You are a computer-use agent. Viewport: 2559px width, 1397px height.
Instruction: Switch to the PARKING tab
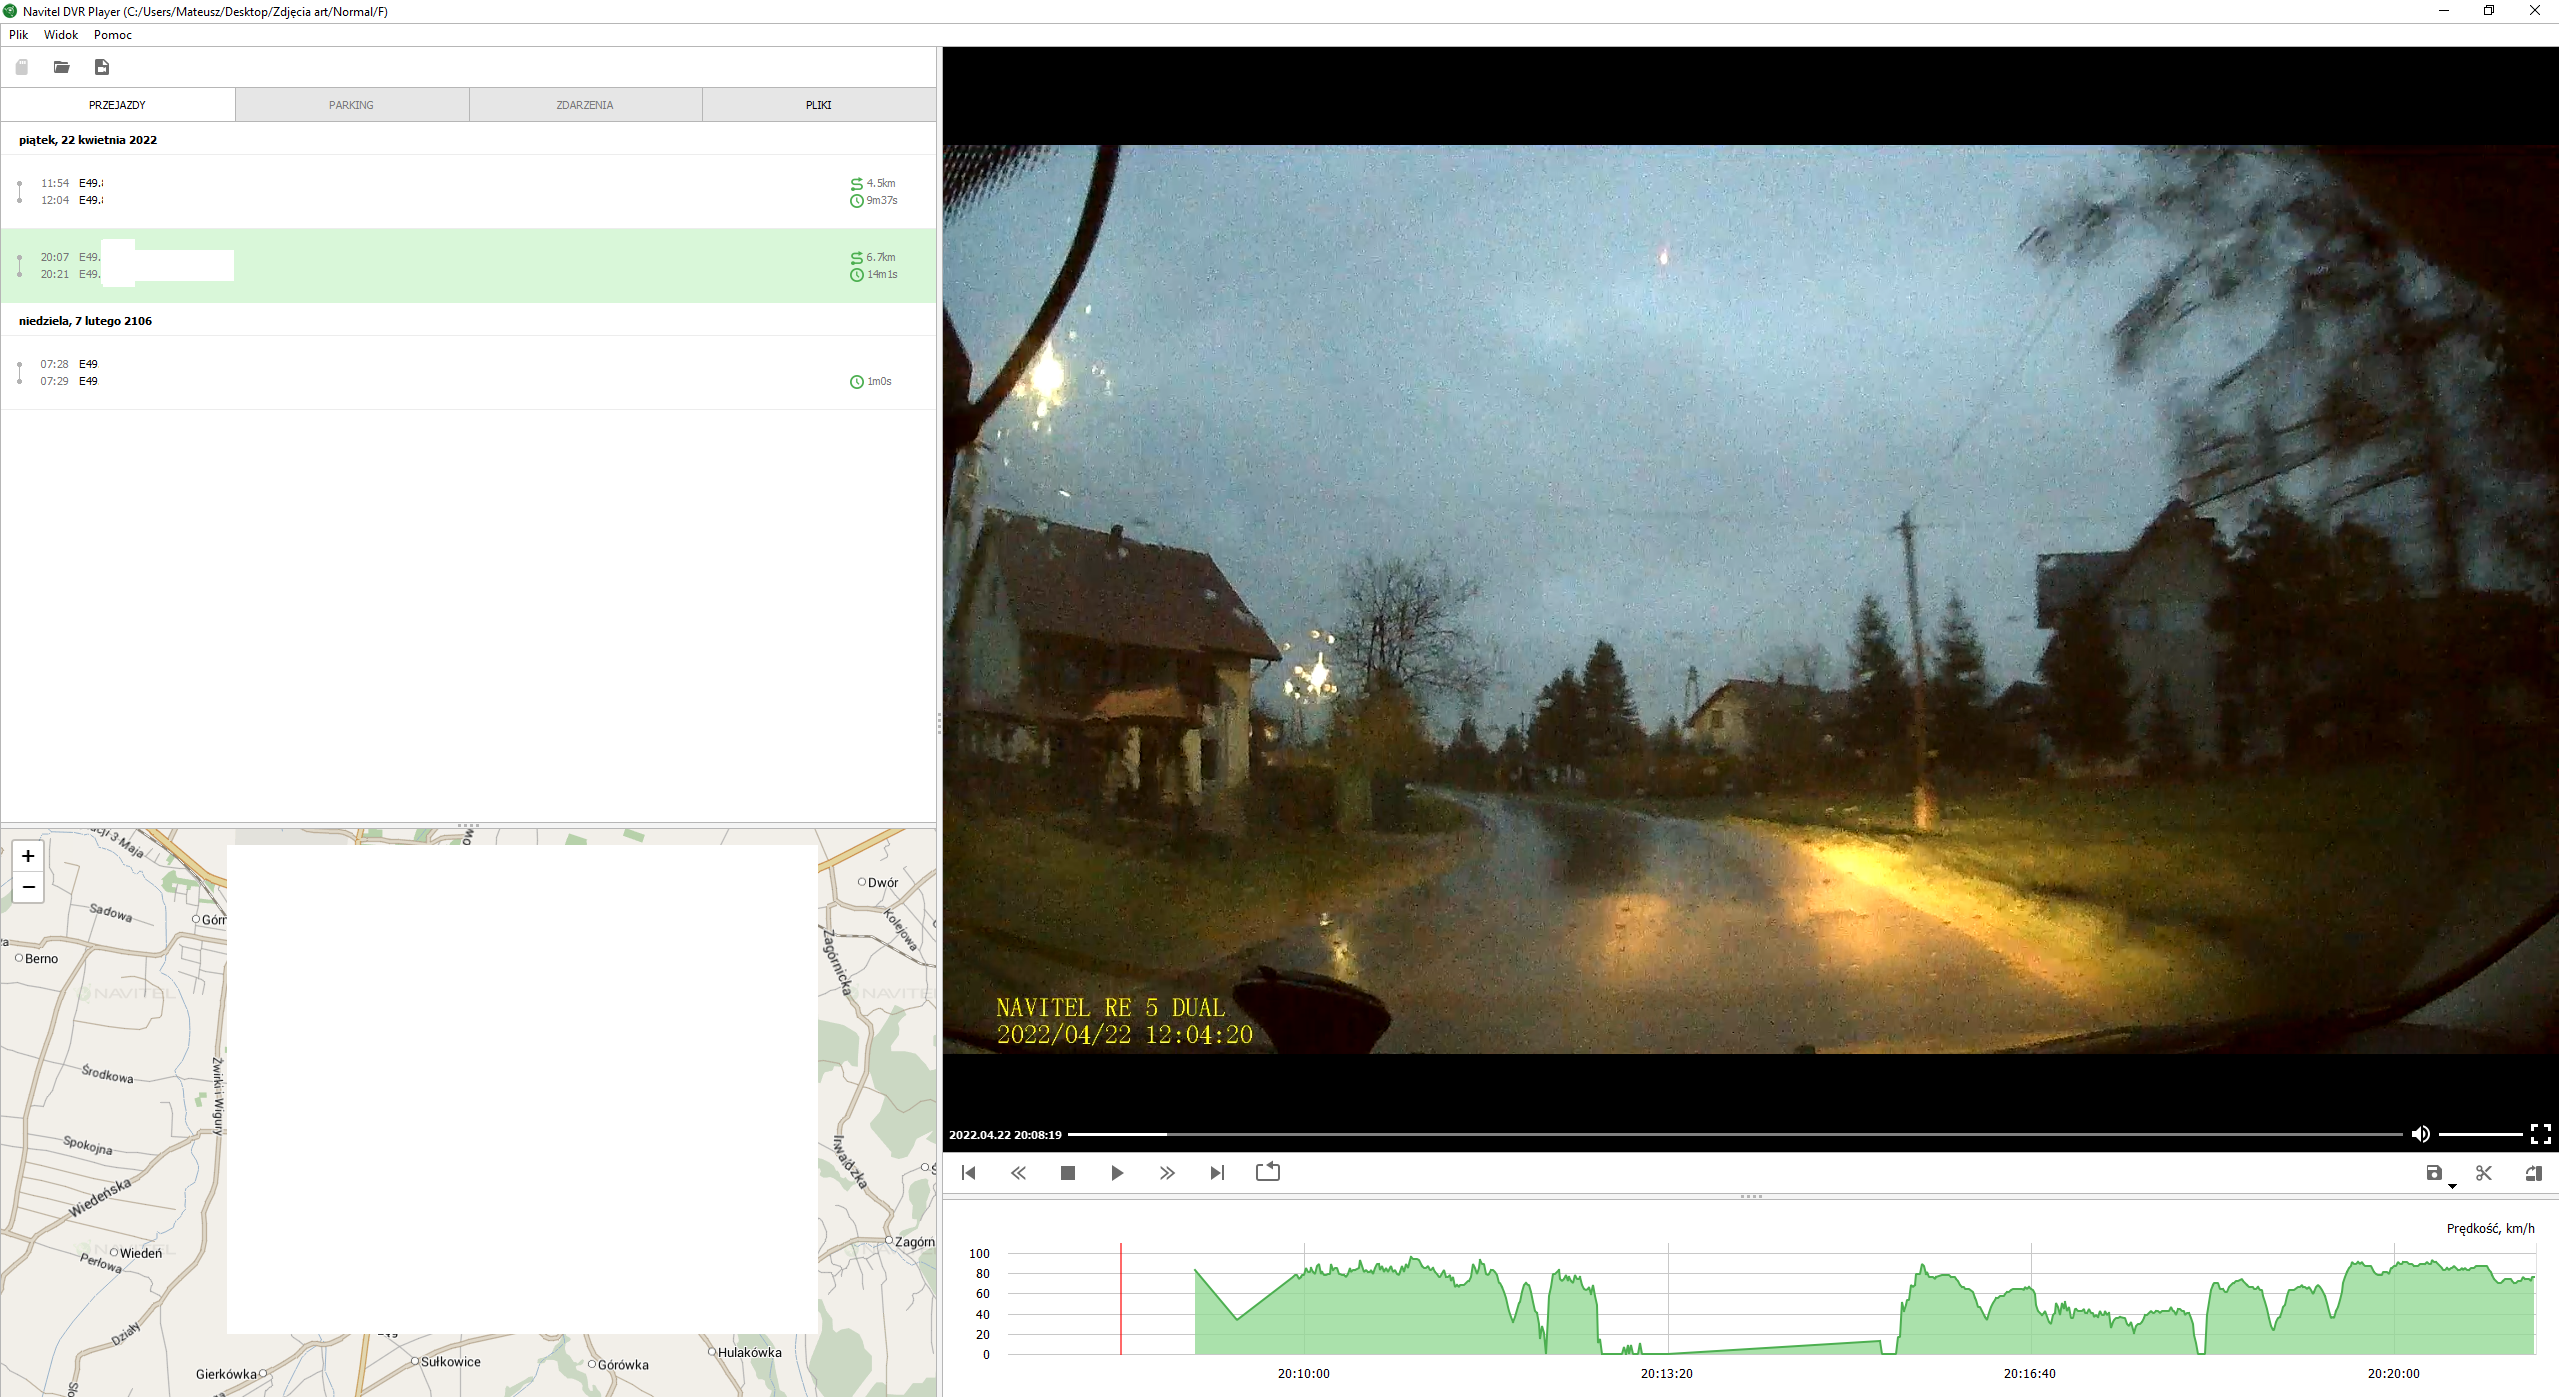351,105
